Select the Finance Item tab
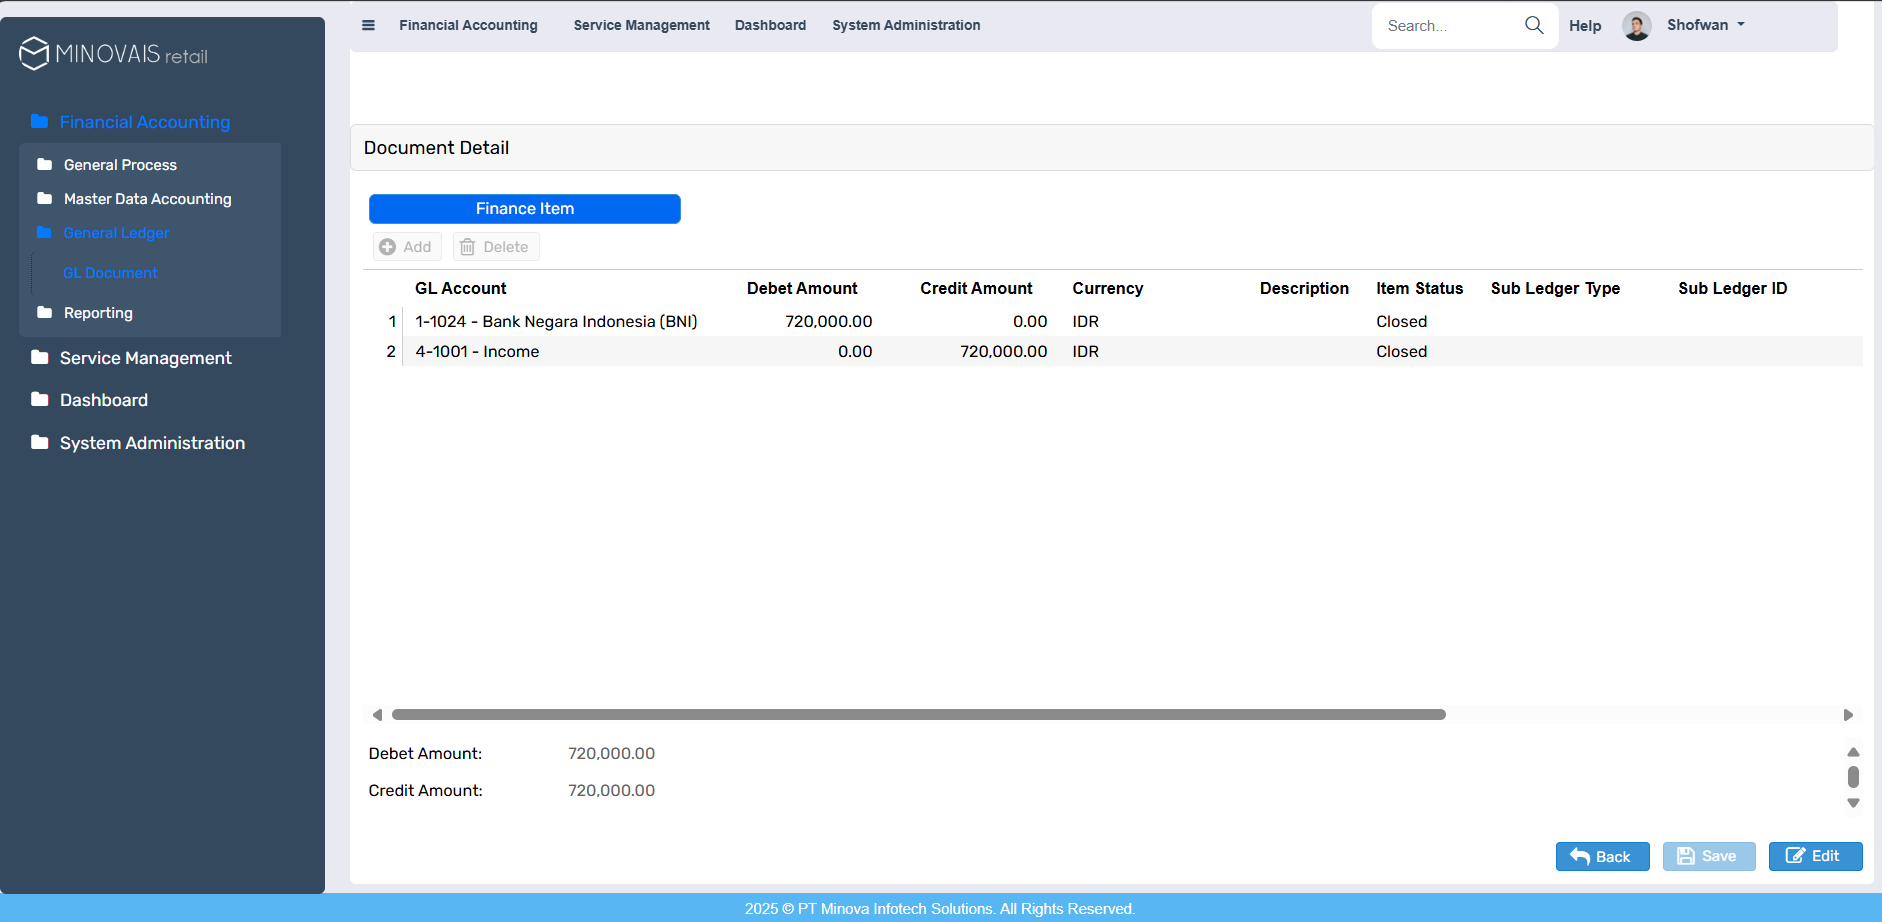The width and height of the screenshot is (1882, 922). 524,209
